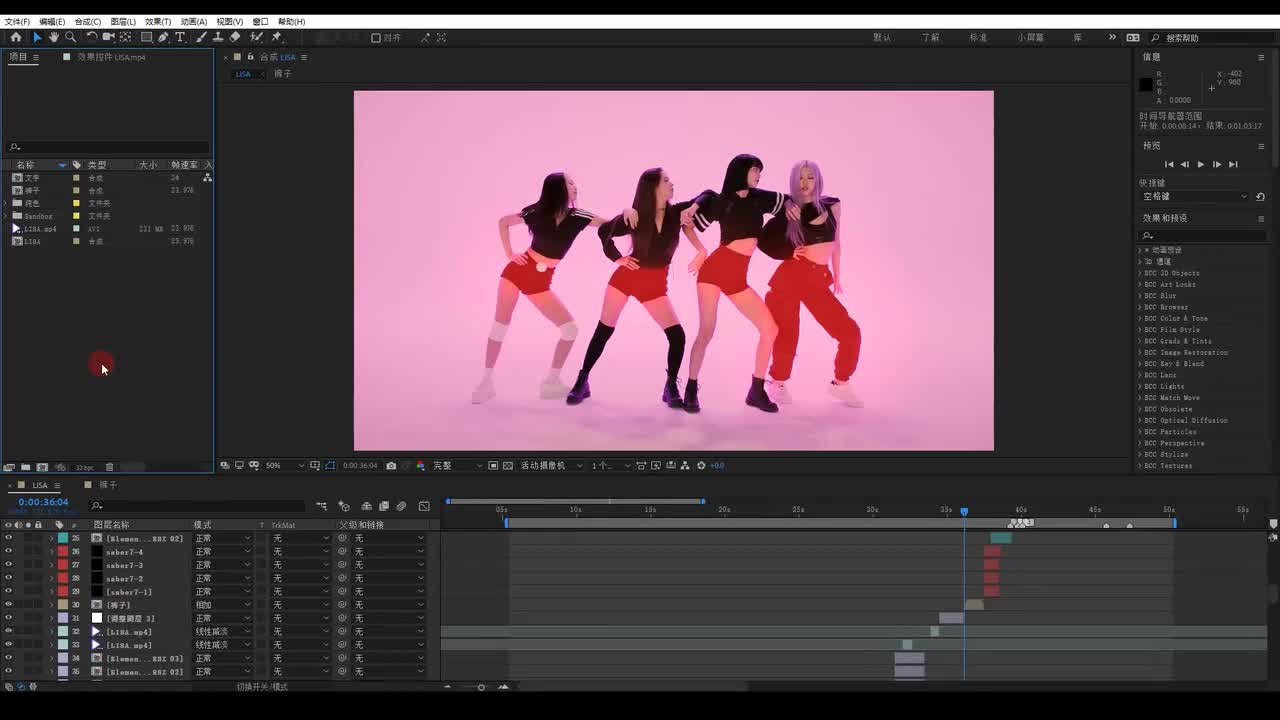Viewport: 1280px width, 720px height.
Task: Select the Zoom magnifier tool
Action: click(x=70, y=37)
